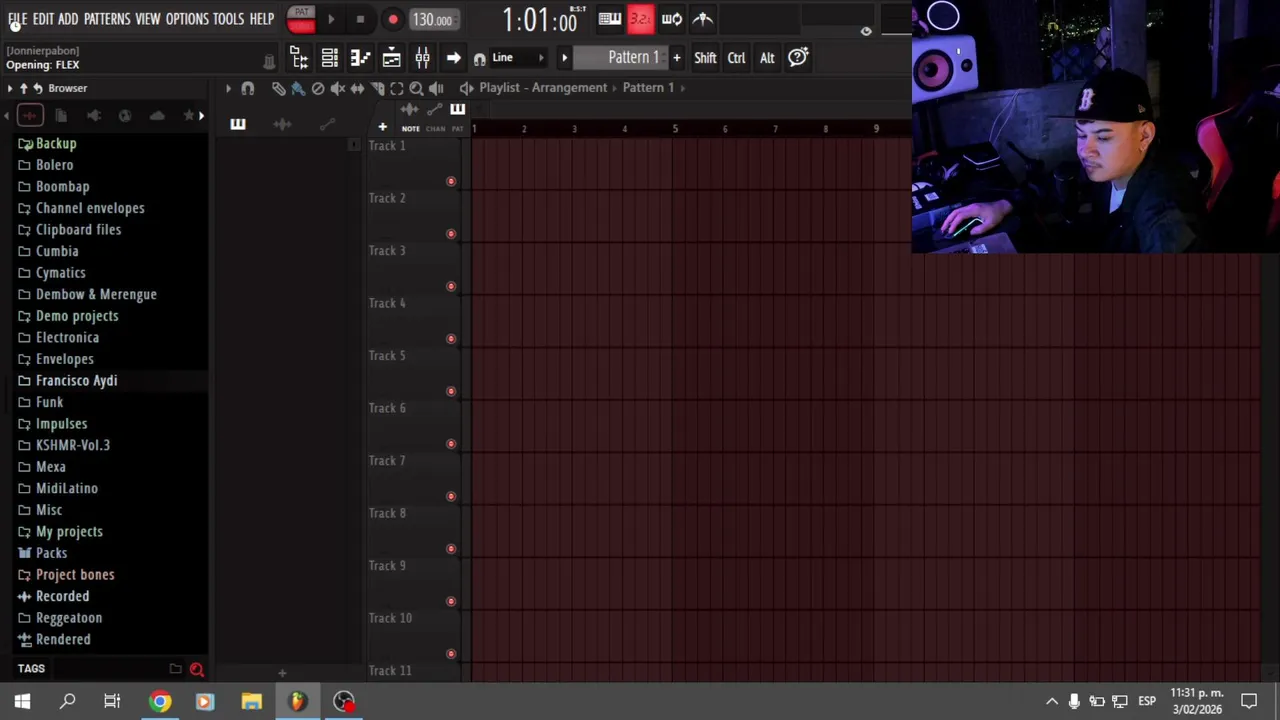Select the Zoom magnifier tool
The width and height of the screenshot is (1280, 720).
click(x=416, y=88)
